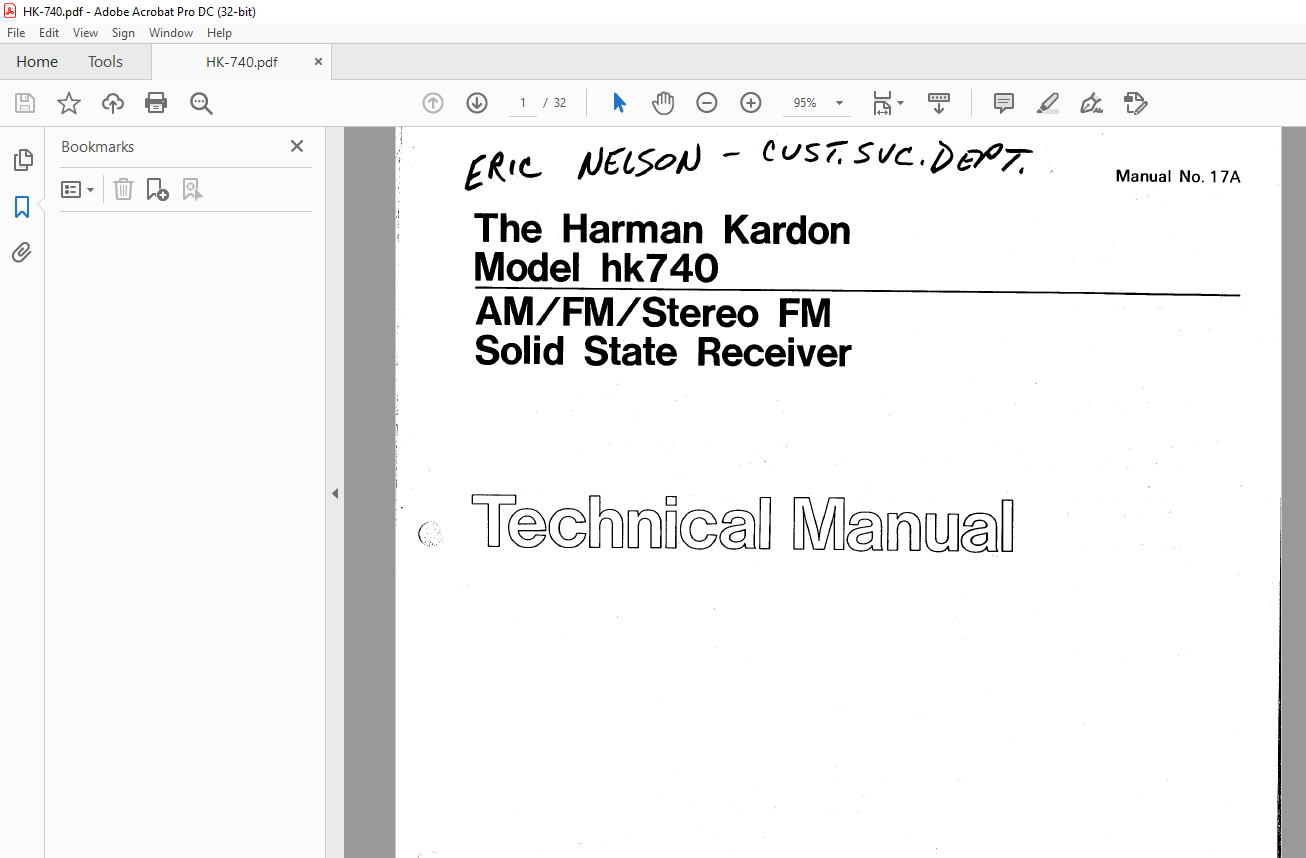The image size is (1306, 858).
Task: Zoom out with the minus button
Action: point(707,103)
